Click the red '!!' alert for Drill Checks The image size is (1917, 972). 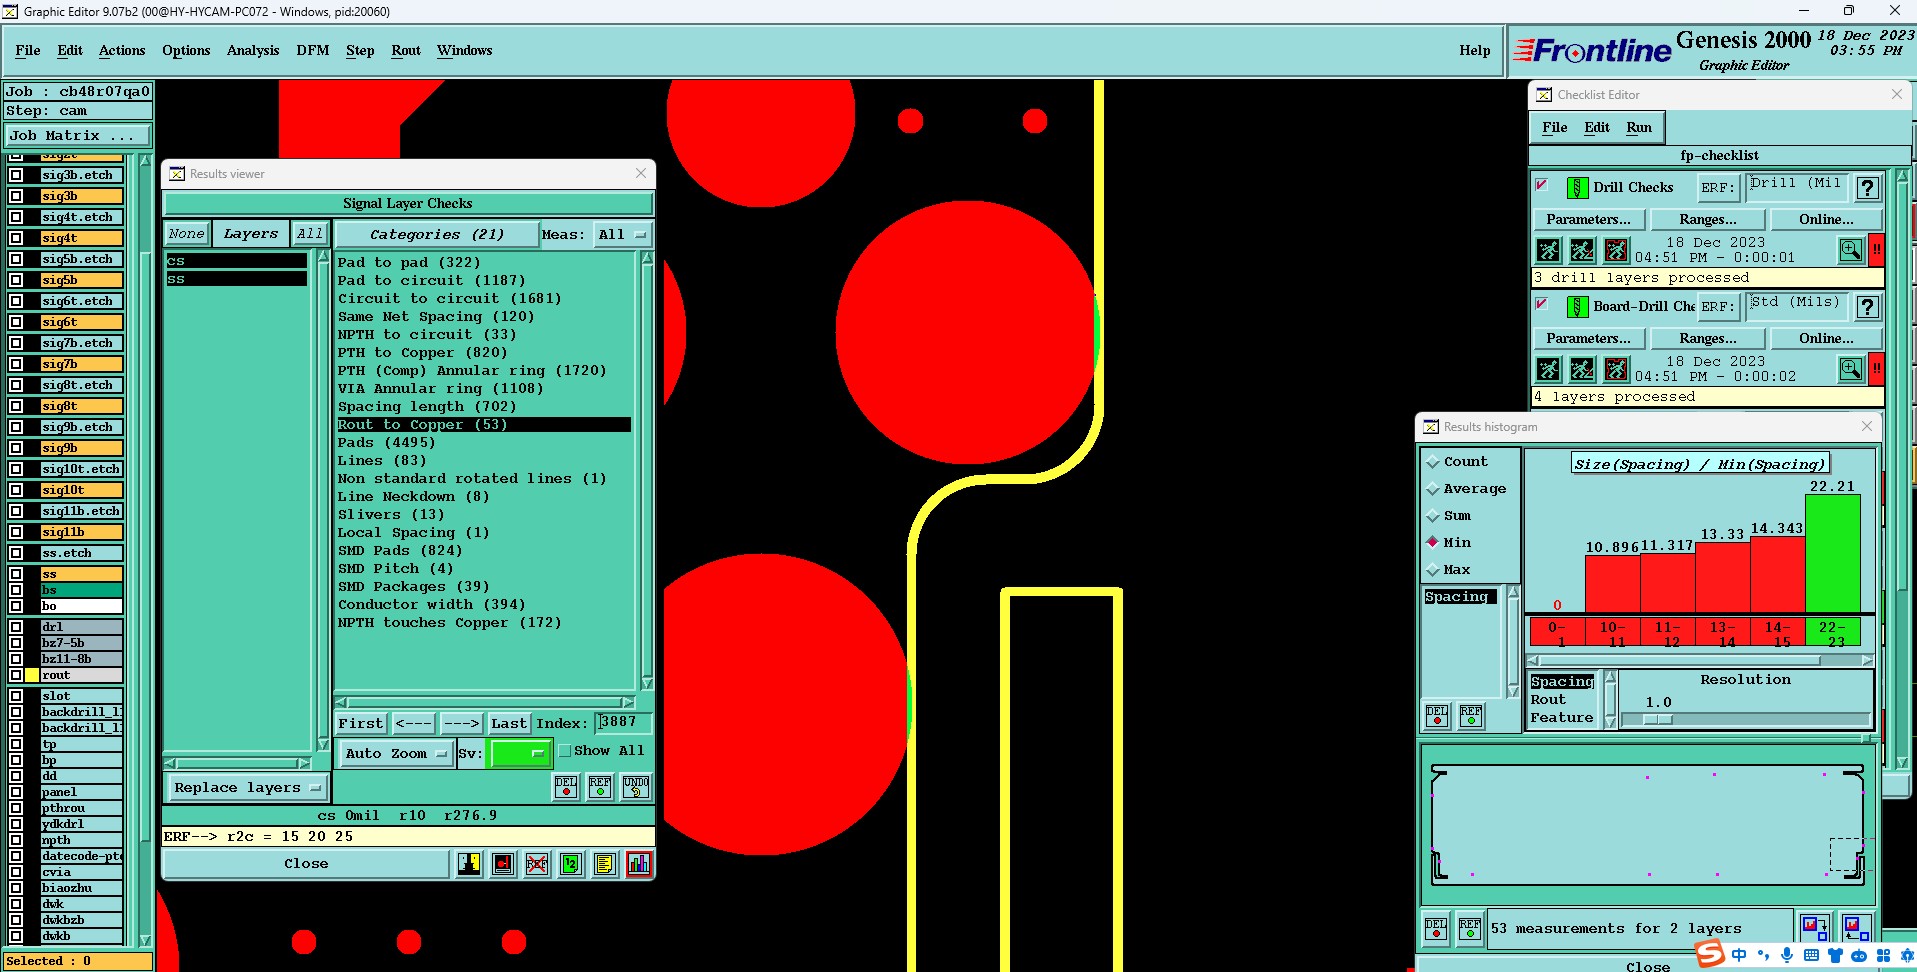click(1877, 250)
